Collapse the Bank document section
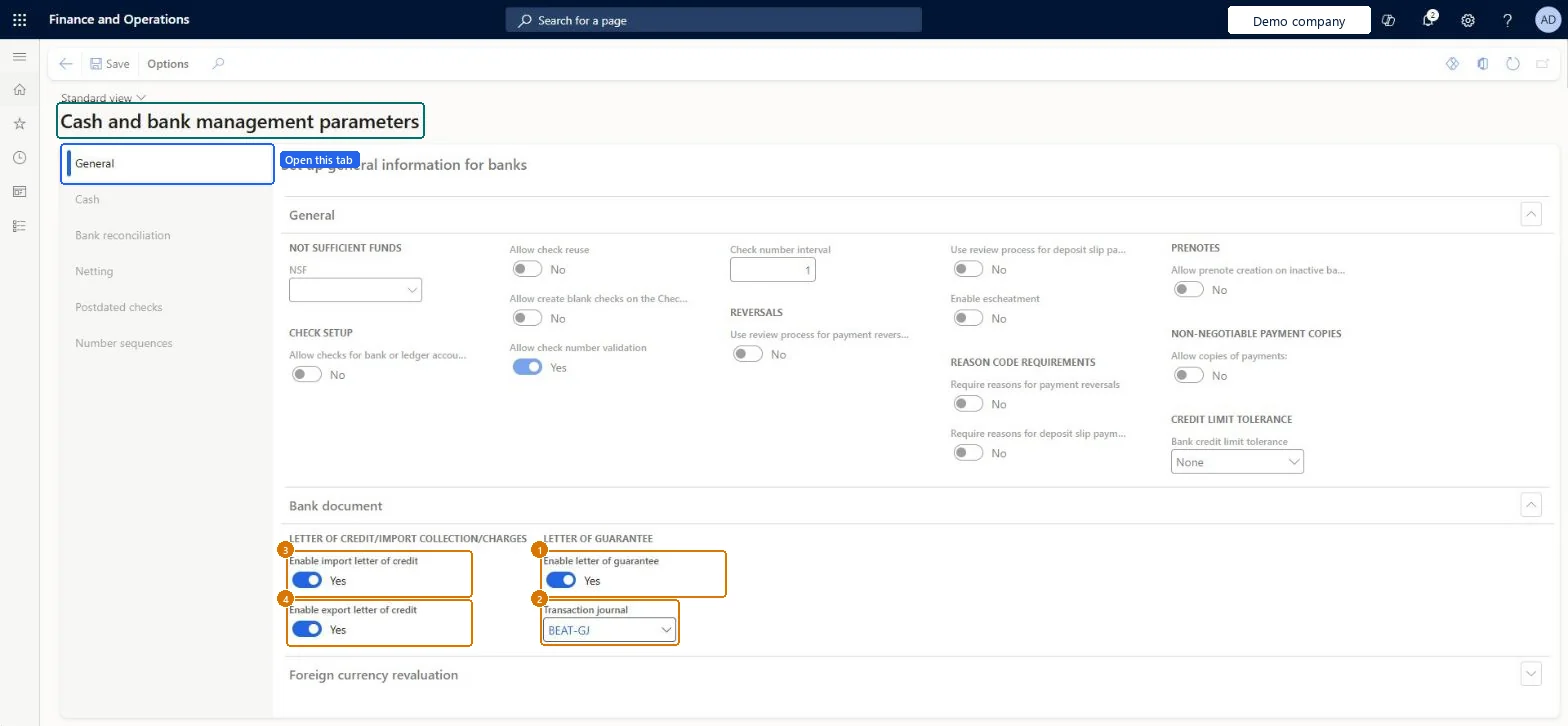 (1530, 505)
